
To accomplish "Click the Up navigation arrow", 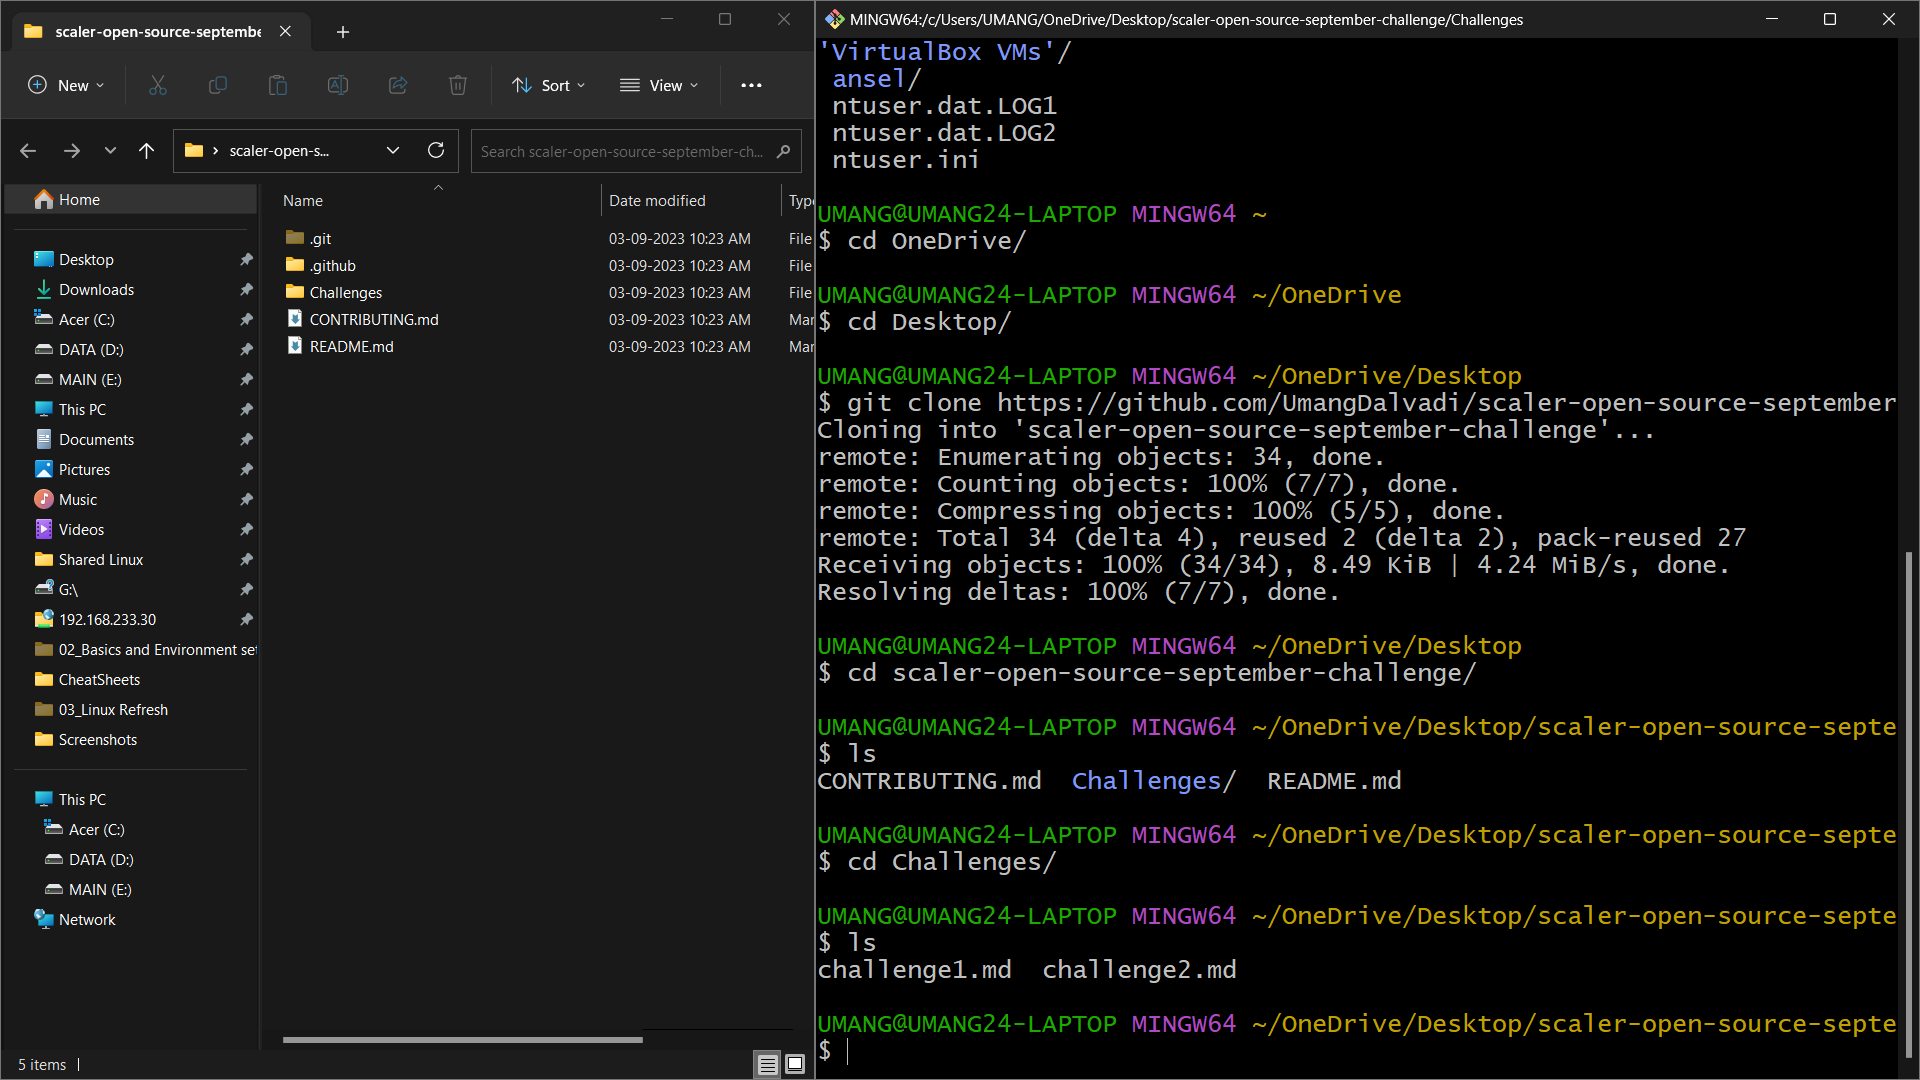I will point(147,150).
